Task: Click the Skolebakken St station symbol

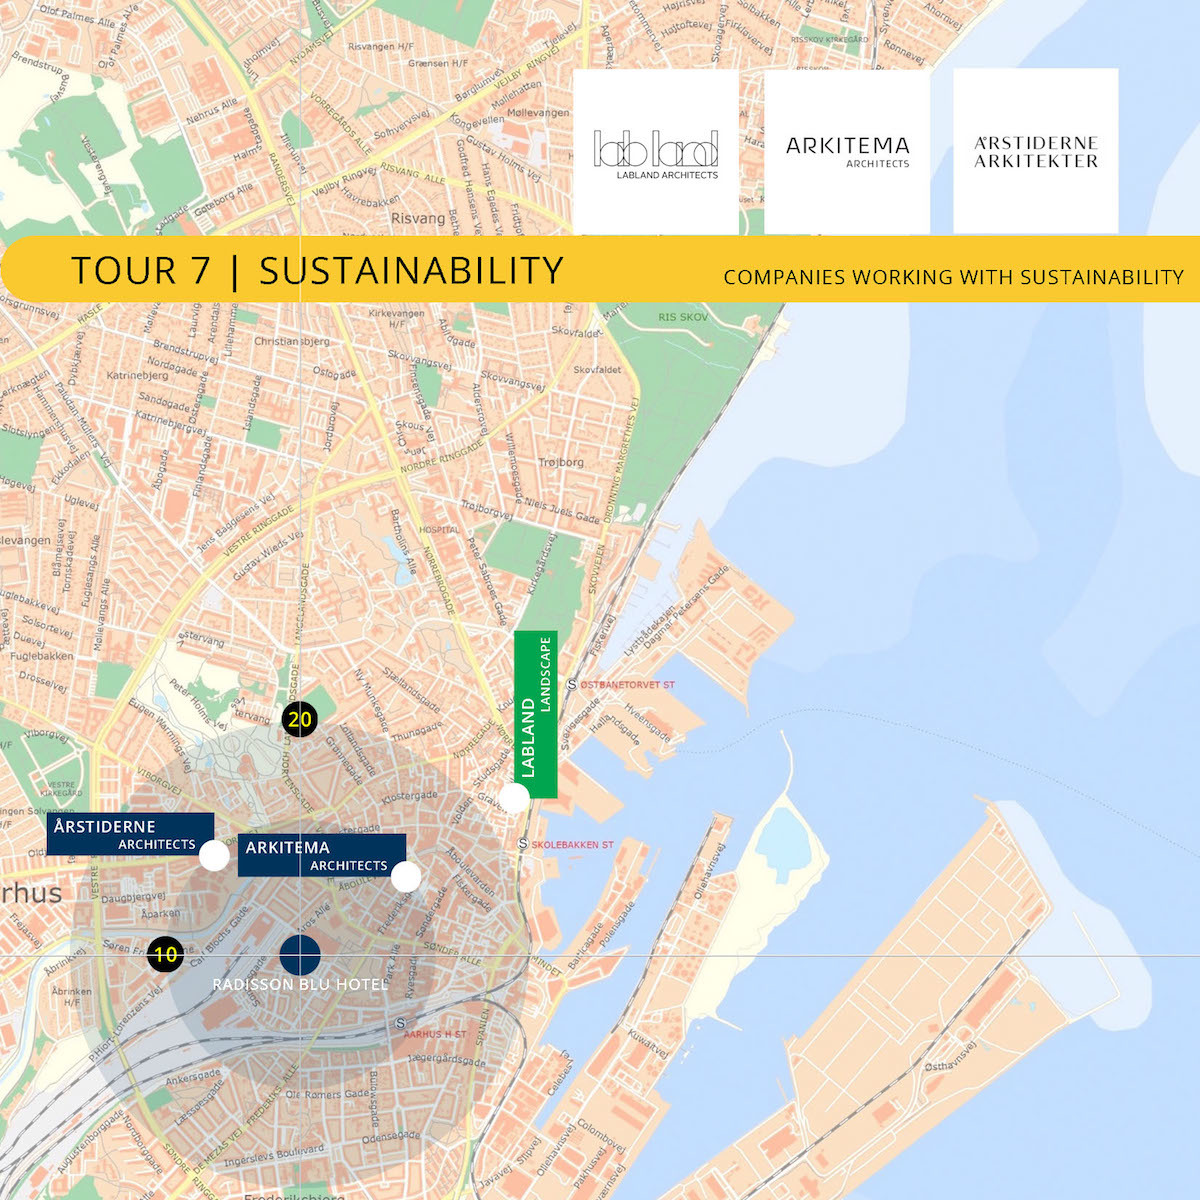Action: [523, 844]
